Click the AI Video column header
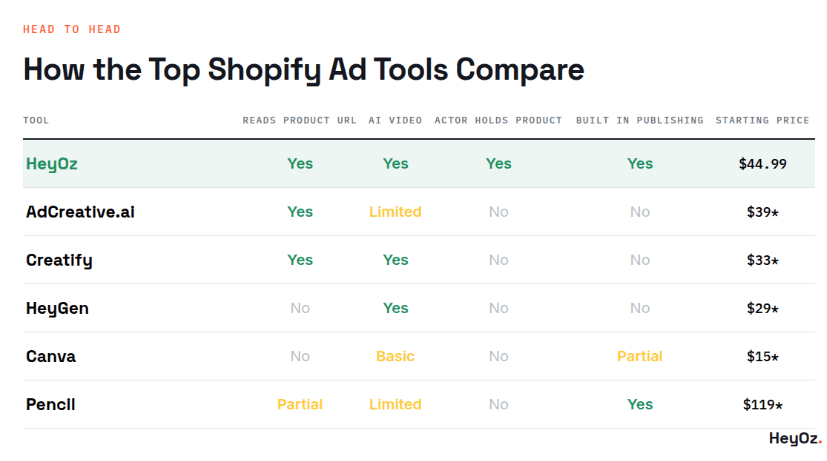This screenshot has height=461, width=827. pos(395,120)
